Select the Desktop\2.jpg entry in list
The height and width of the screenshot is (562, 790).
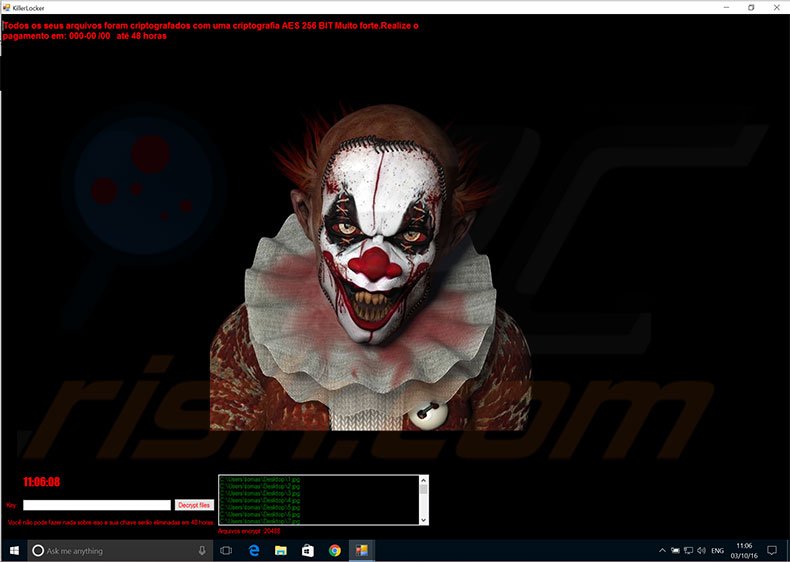[x=260, y=486]
